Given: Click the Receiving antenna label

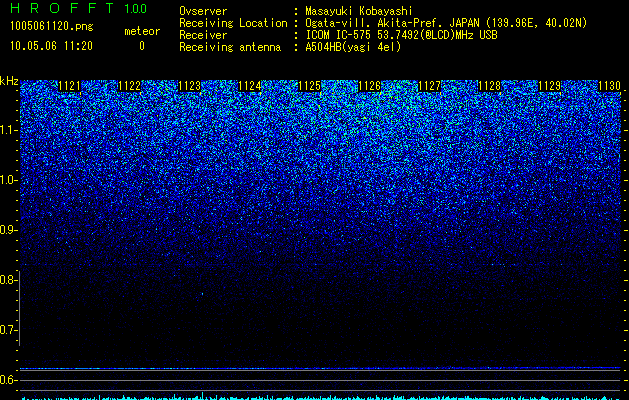Looking at the screenshot, I should click(x=230, y=47).
